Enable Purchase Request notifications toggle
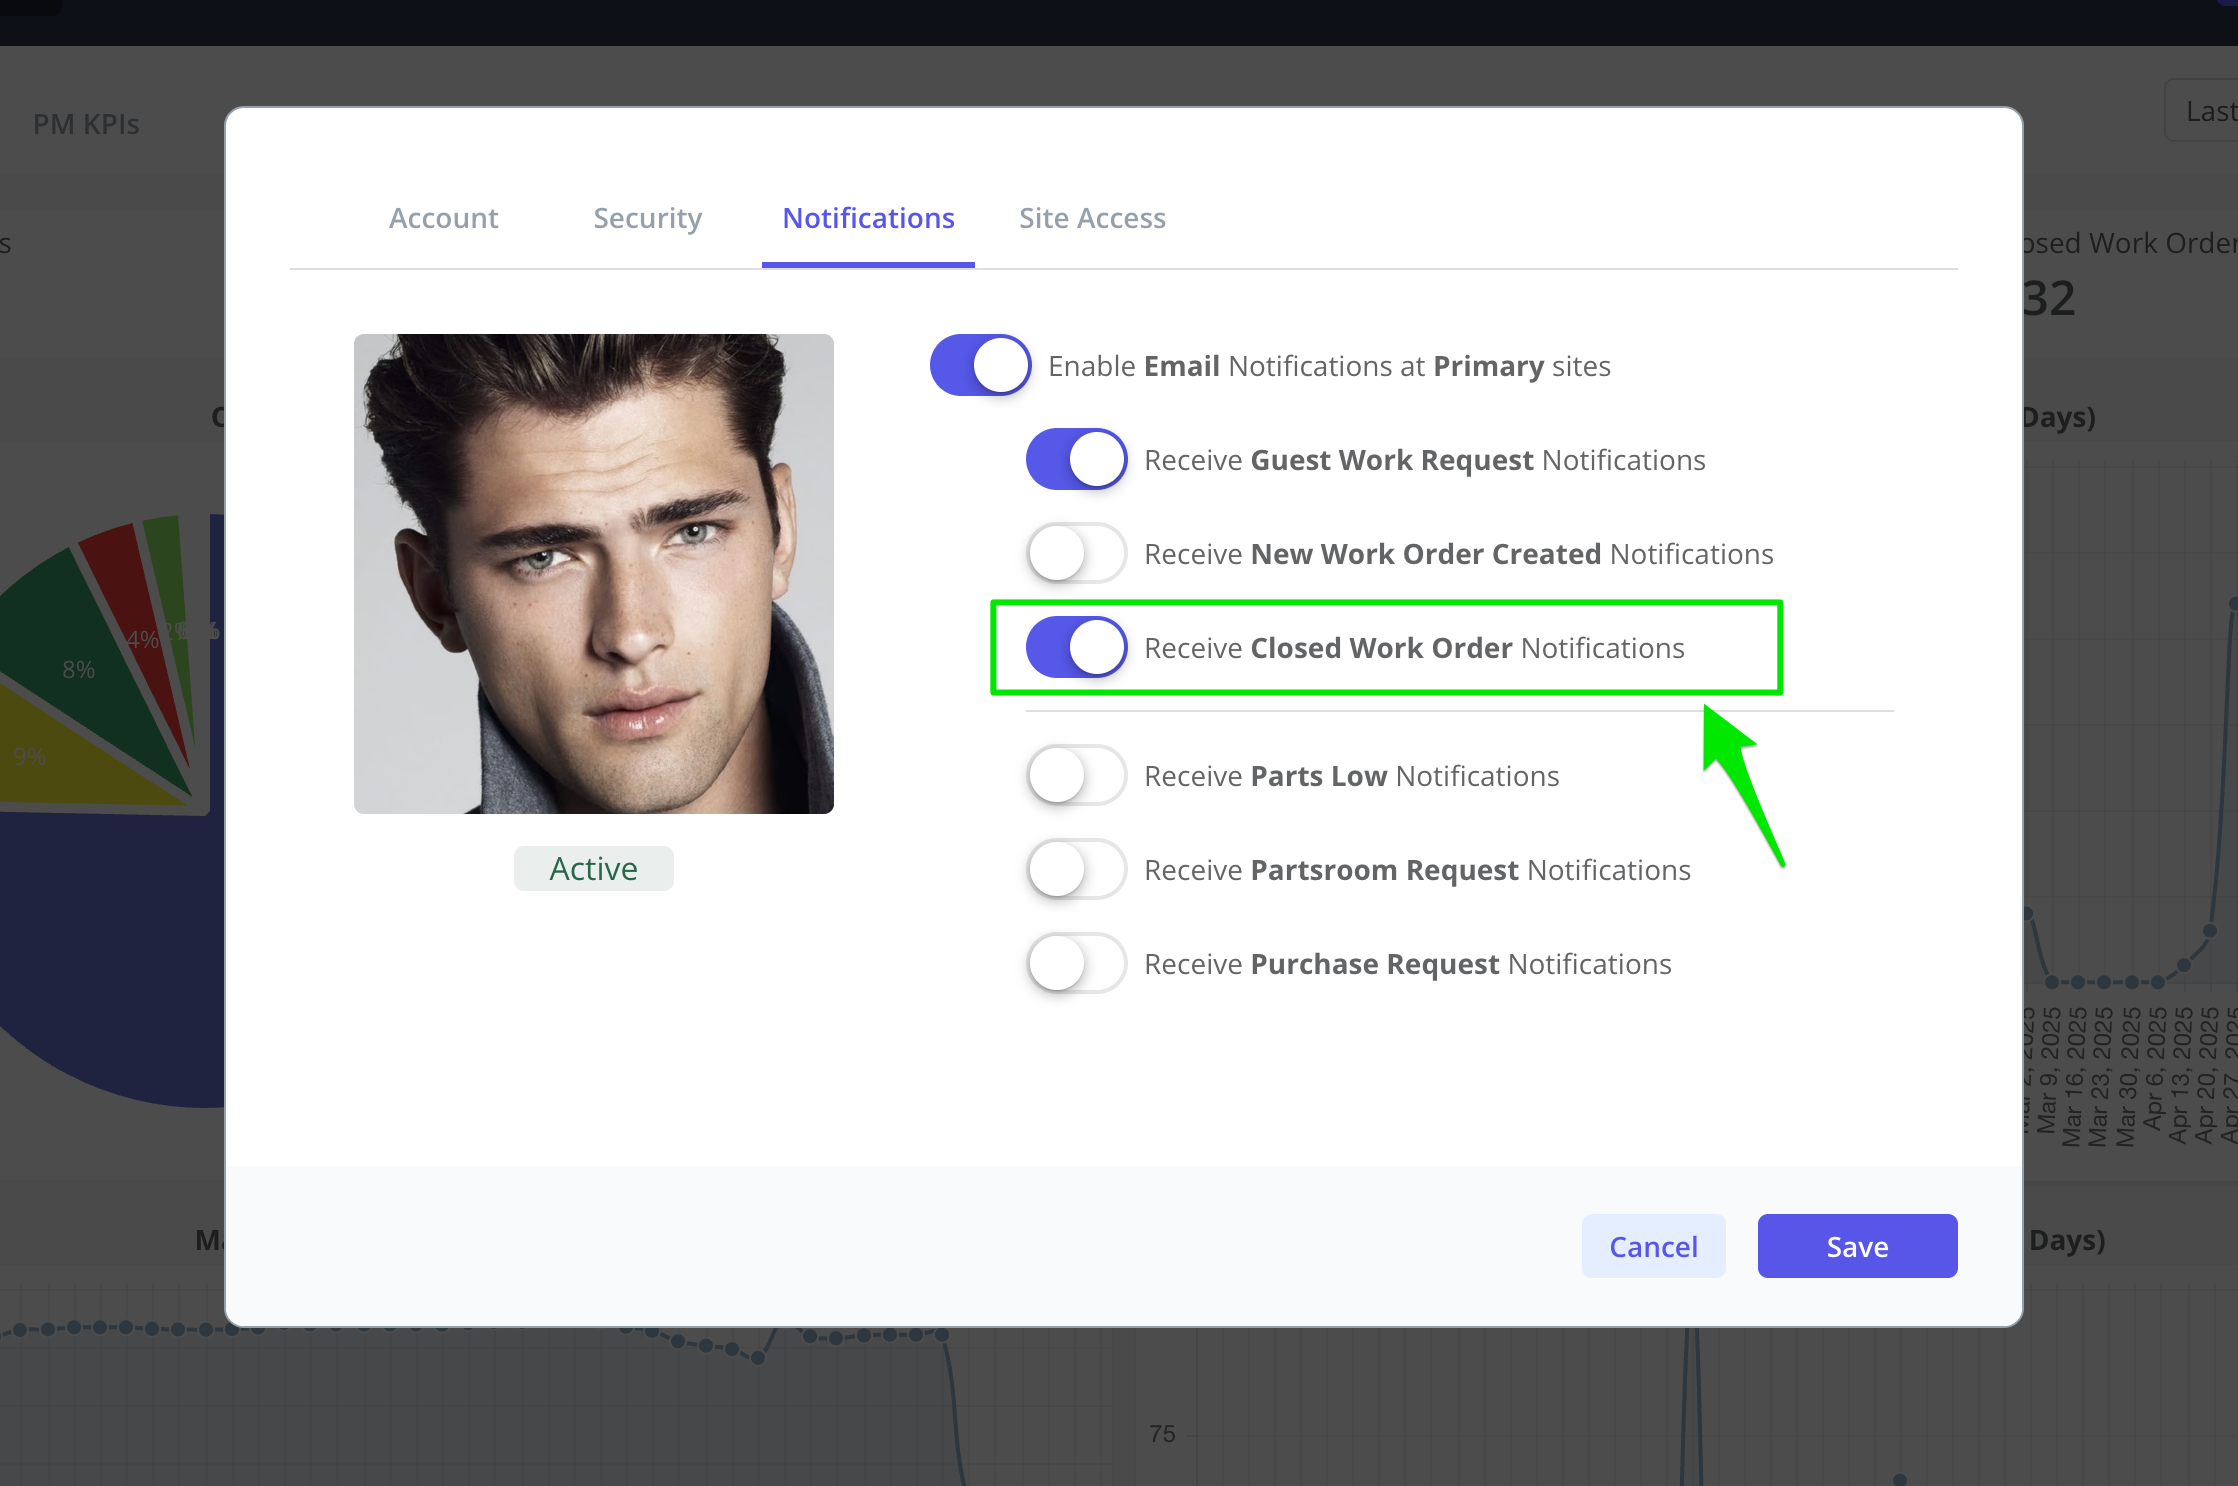This screenshot has width=2238, height=1486. pyautogui.click(x=1076, y=963)
